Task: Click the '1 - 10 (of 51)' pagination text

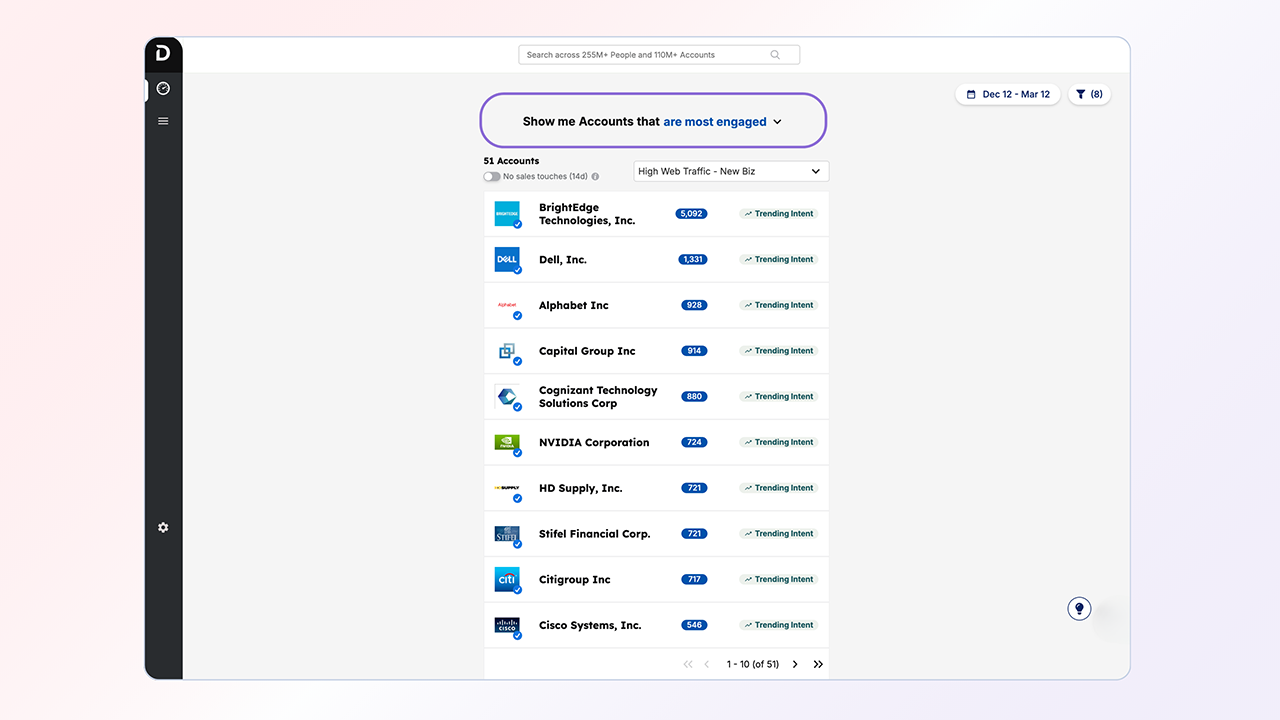Action: pyautogui.click(x=753, y=664)
